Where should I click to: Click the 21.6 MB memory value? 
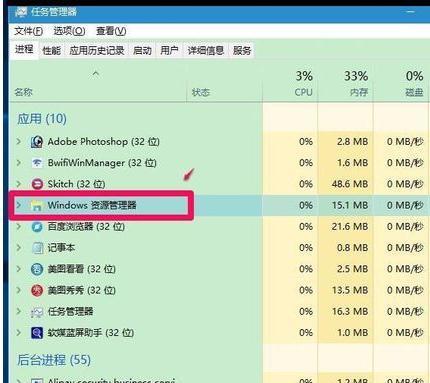click(x=350, y=227)
